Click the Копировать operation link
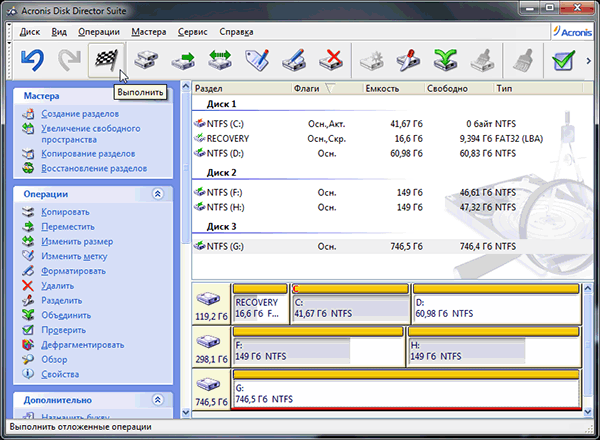Image resolution: width=600 pixels, height=440 pixels. [x=65, y=212]
